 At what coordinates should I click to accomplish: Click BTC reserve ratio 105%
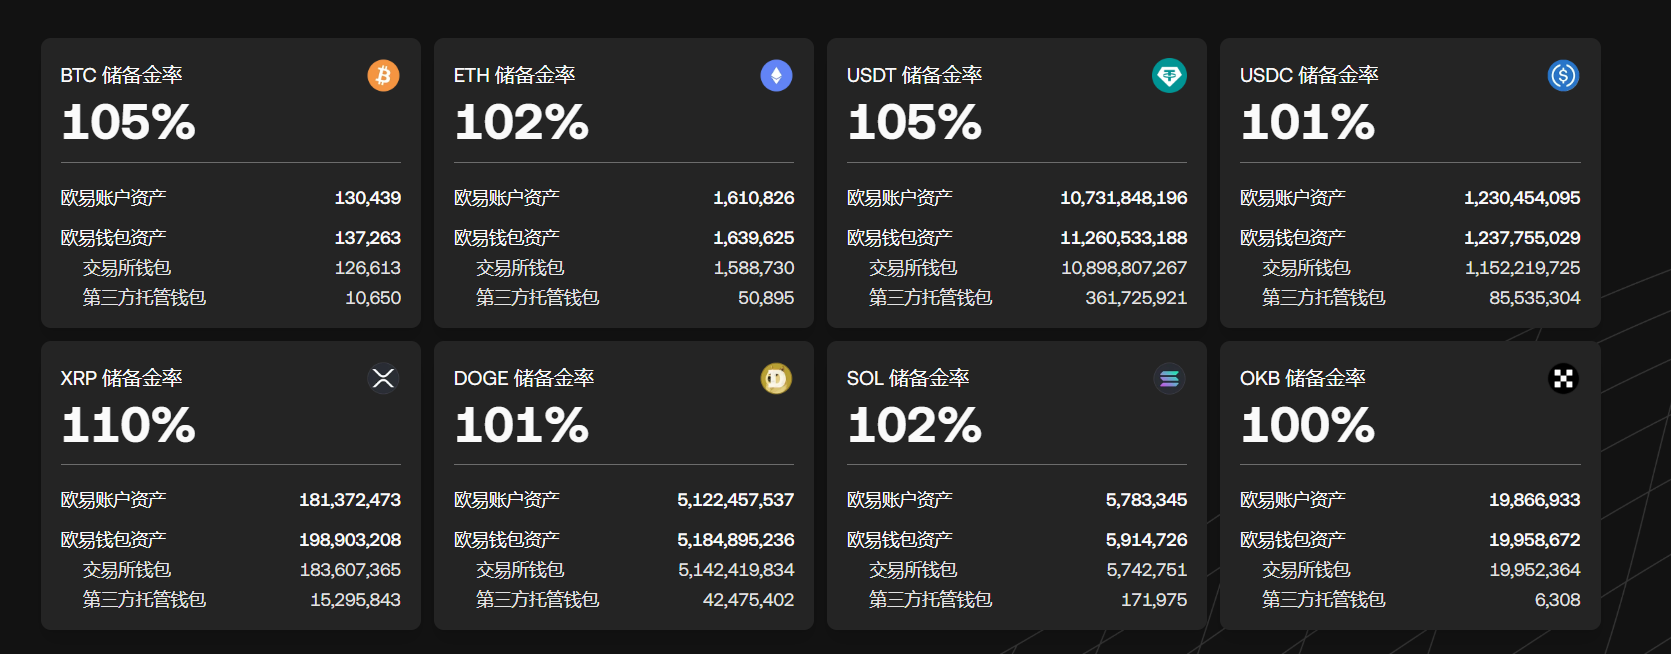click(x=128, y=123)
